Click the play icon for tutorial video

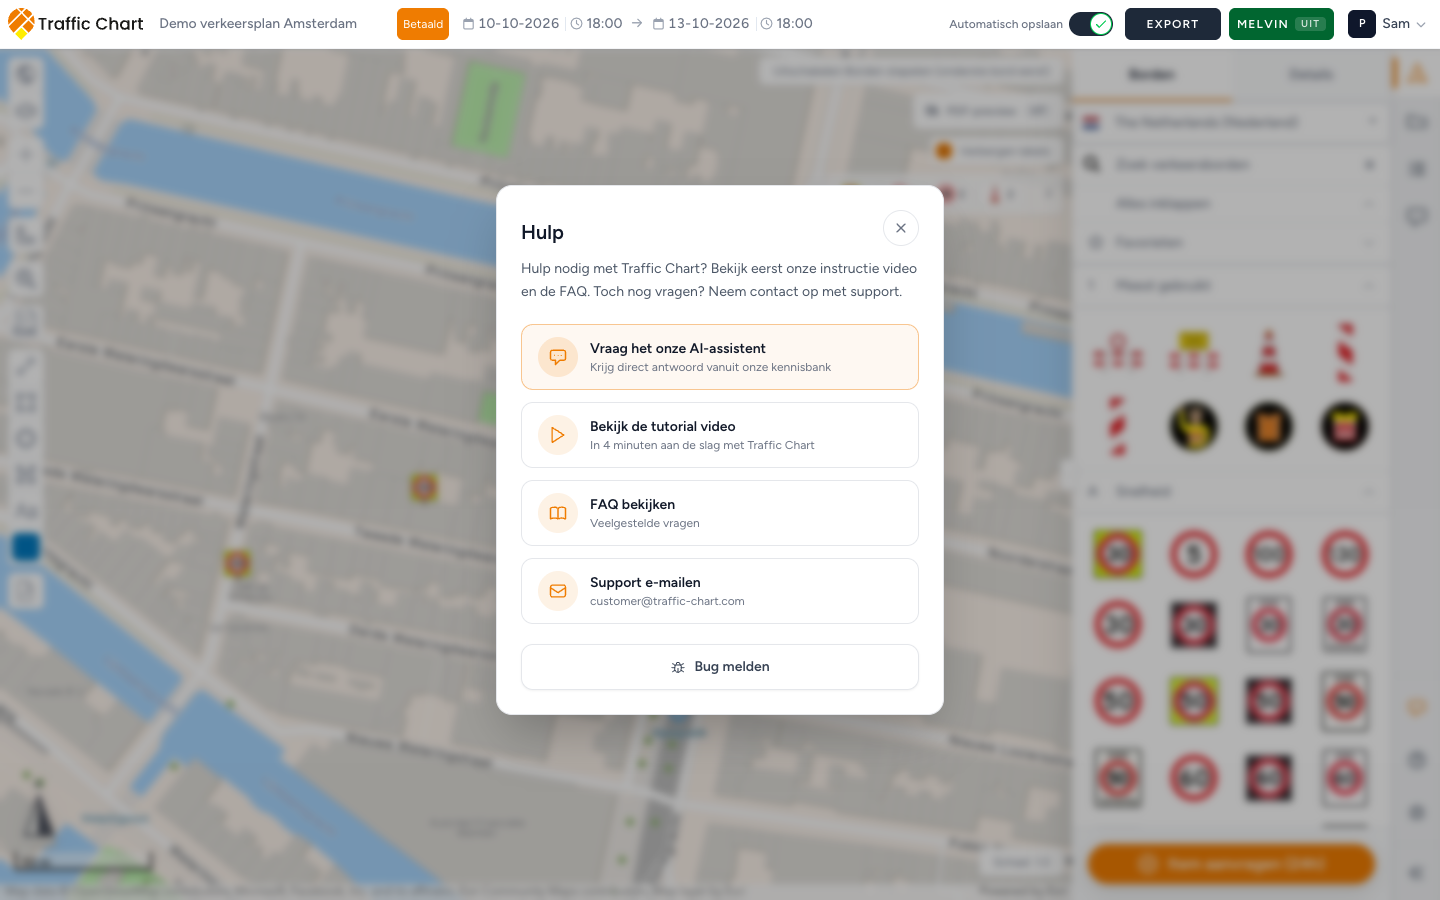(558, 435)
